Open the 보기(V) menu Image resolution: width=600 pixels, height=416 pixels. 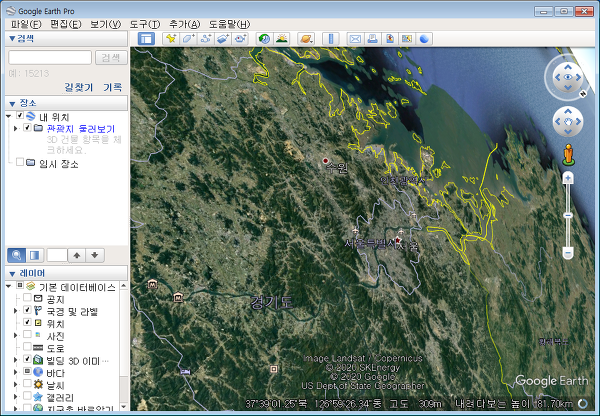click(105, 24)
